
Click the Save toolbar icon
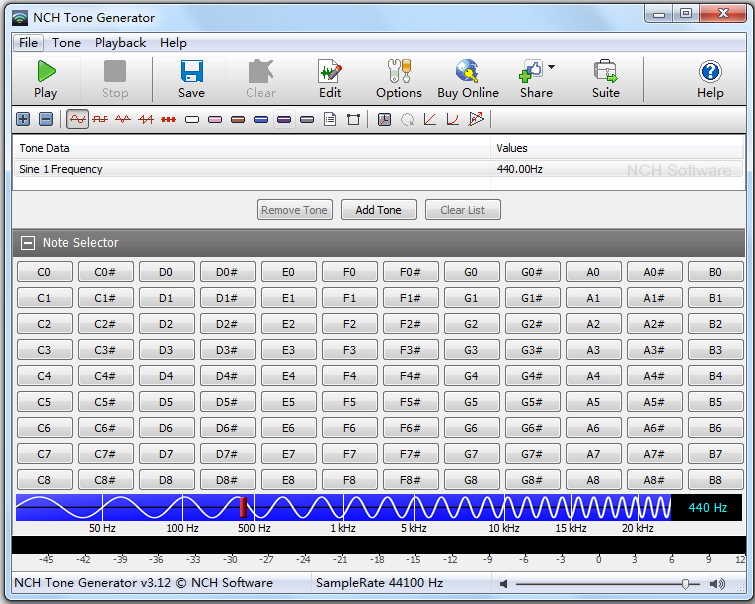coord(191,79)
